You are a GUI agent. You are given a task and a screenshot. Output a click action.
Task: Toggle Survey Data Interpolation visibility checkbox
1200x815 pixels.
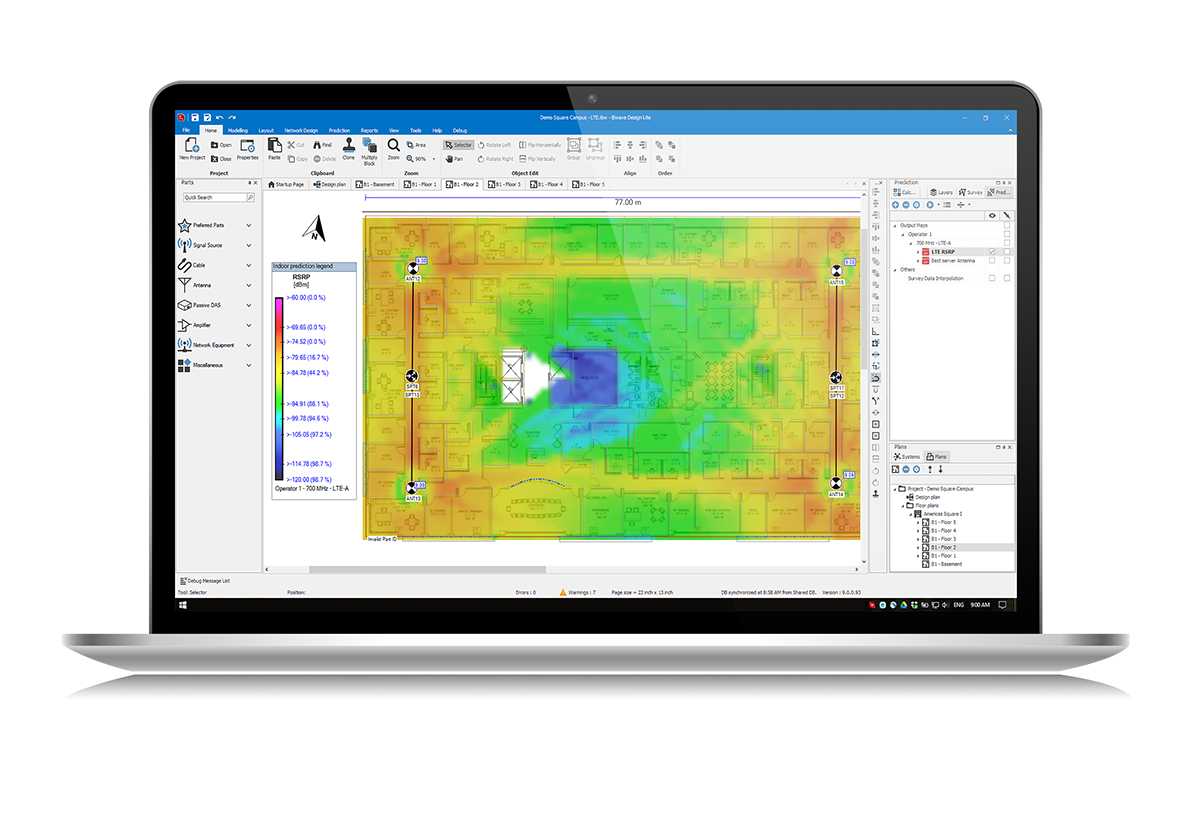tap(992, 278)
